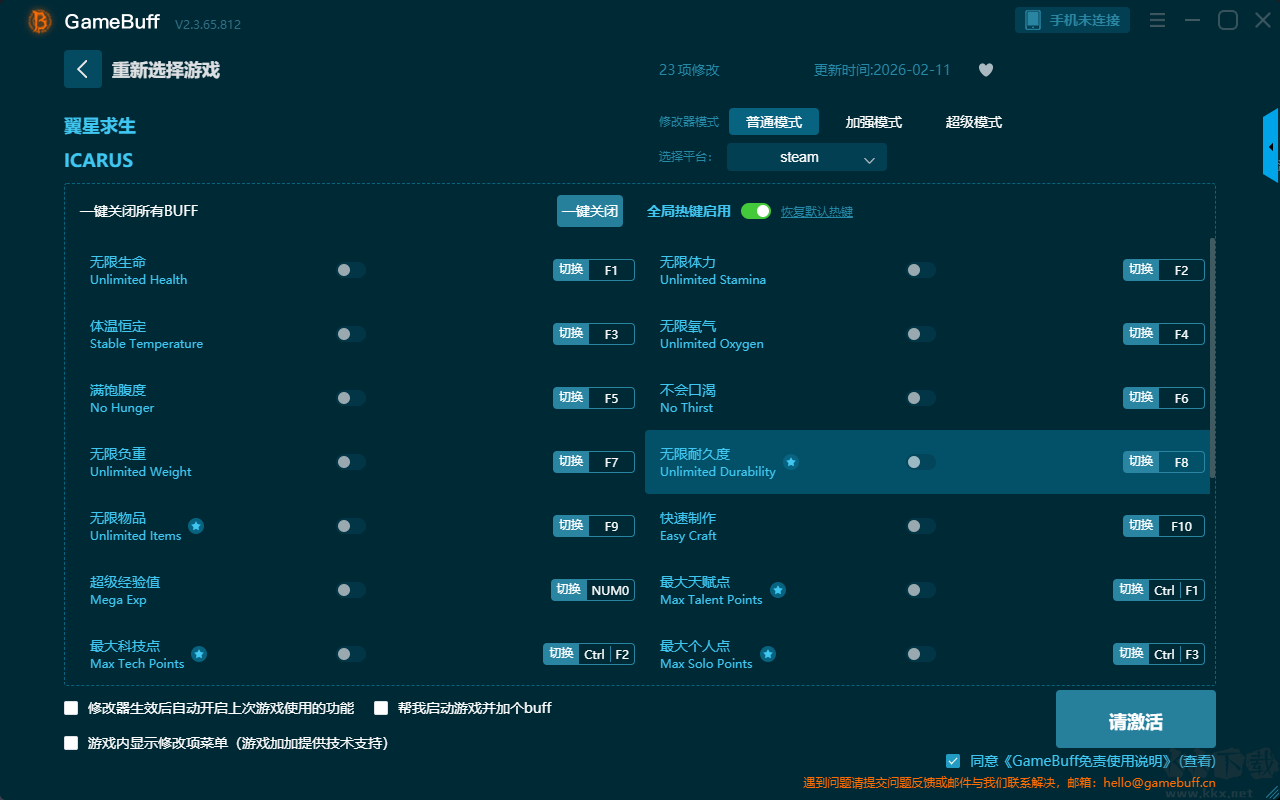
Task: Turn on Max Solo Points switch
Action: [921, 654]
